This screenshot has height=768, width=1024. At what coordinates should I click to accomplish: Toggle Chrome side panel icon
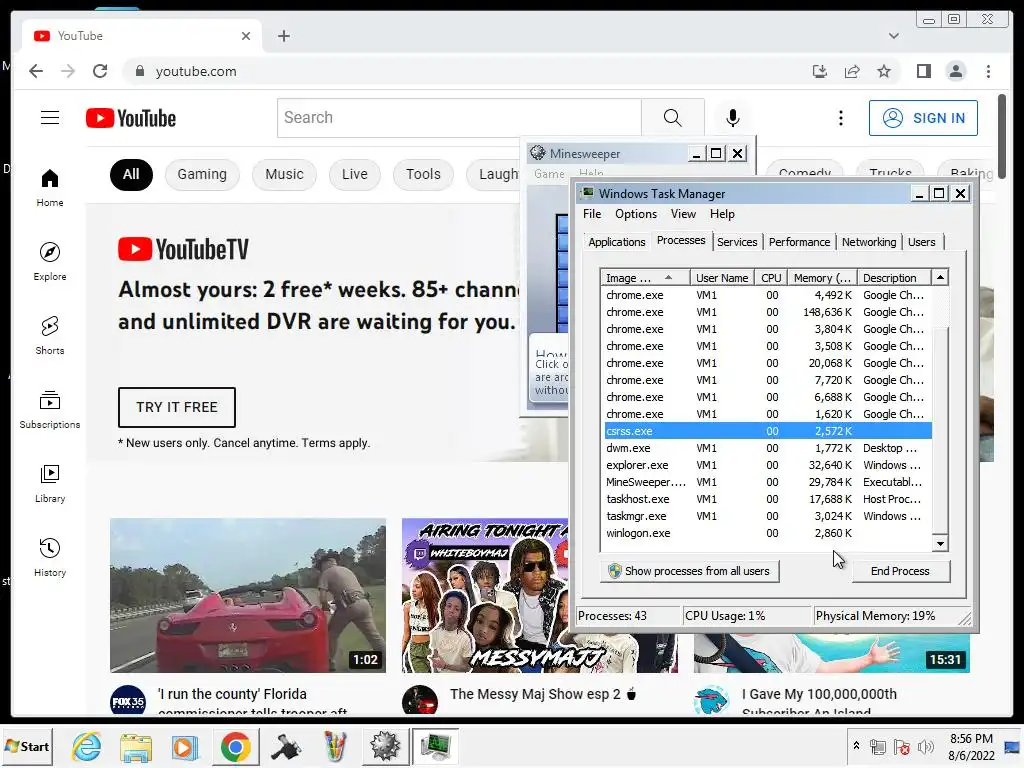point(923,71)
